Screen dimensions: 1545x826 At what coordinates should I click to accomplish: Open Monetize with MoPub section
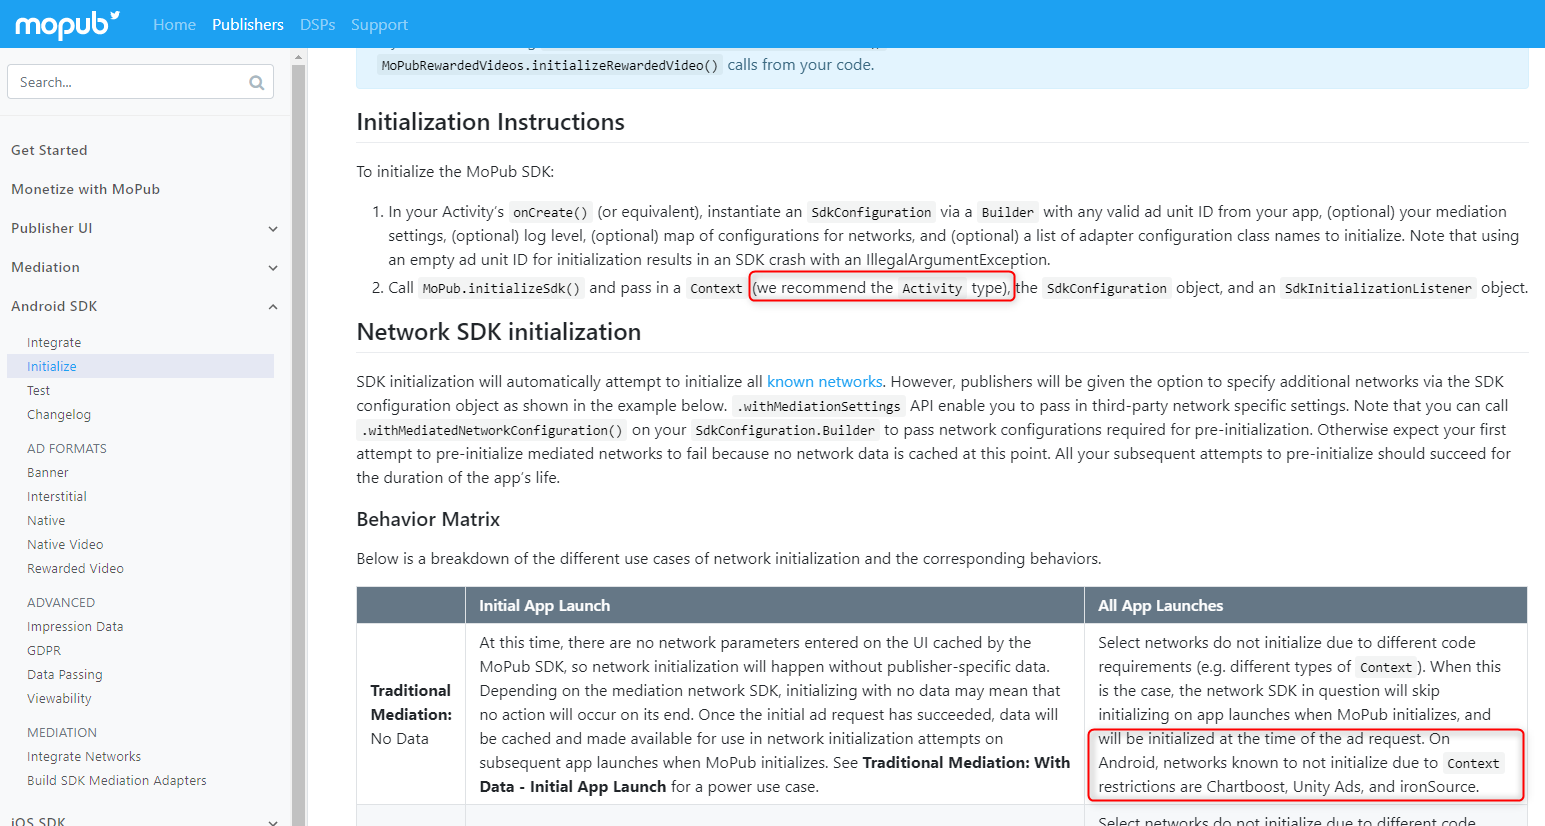click(x=85, y=189)
